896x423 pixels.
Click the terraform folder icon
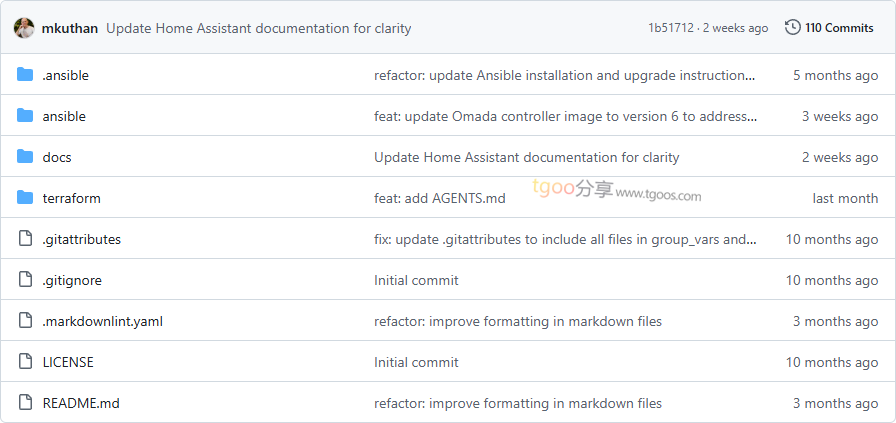coord(25,198)
